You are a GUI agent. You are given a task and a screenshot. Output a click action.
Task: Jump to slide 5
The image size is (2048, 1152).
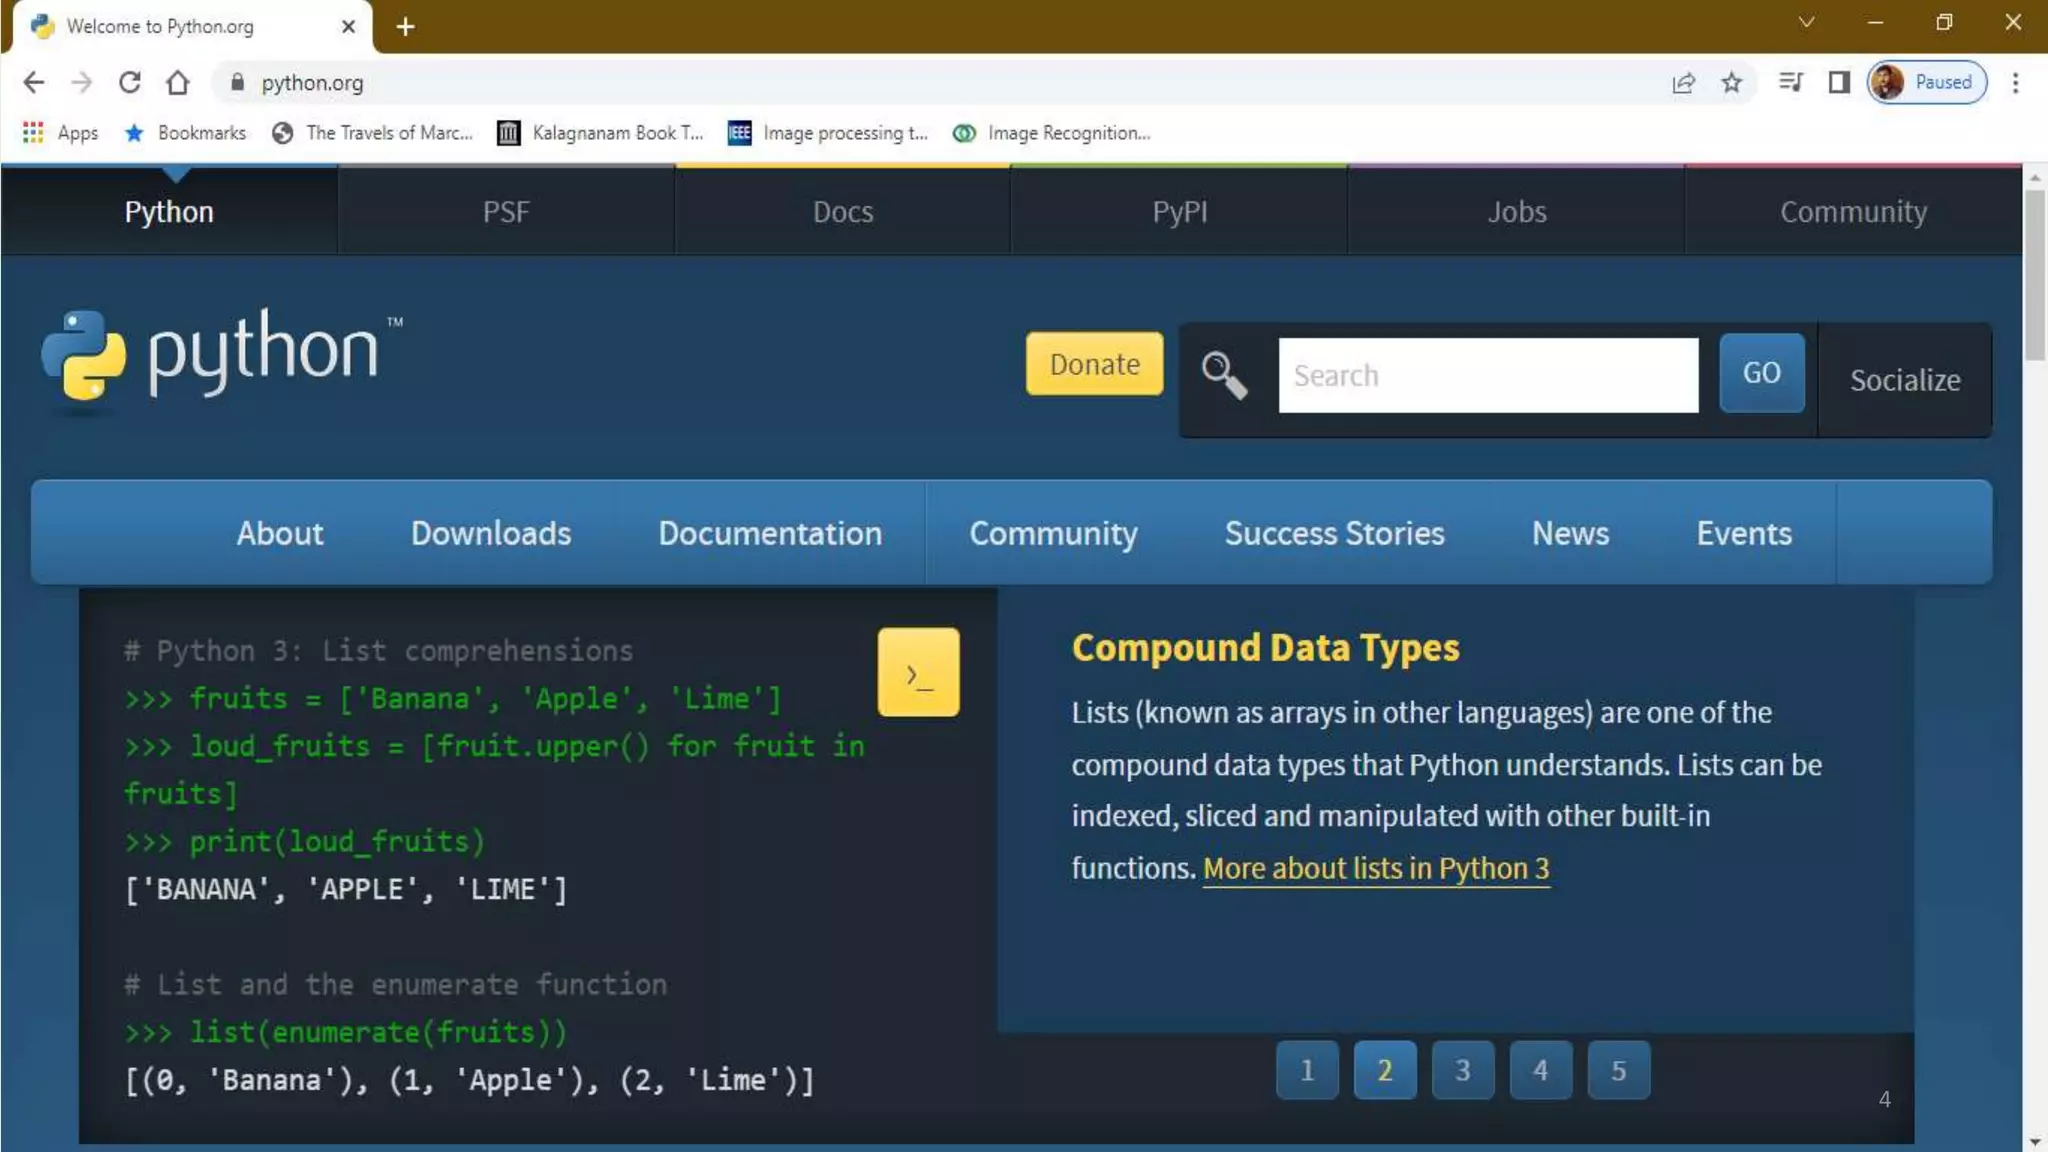coord(1618,1070)
